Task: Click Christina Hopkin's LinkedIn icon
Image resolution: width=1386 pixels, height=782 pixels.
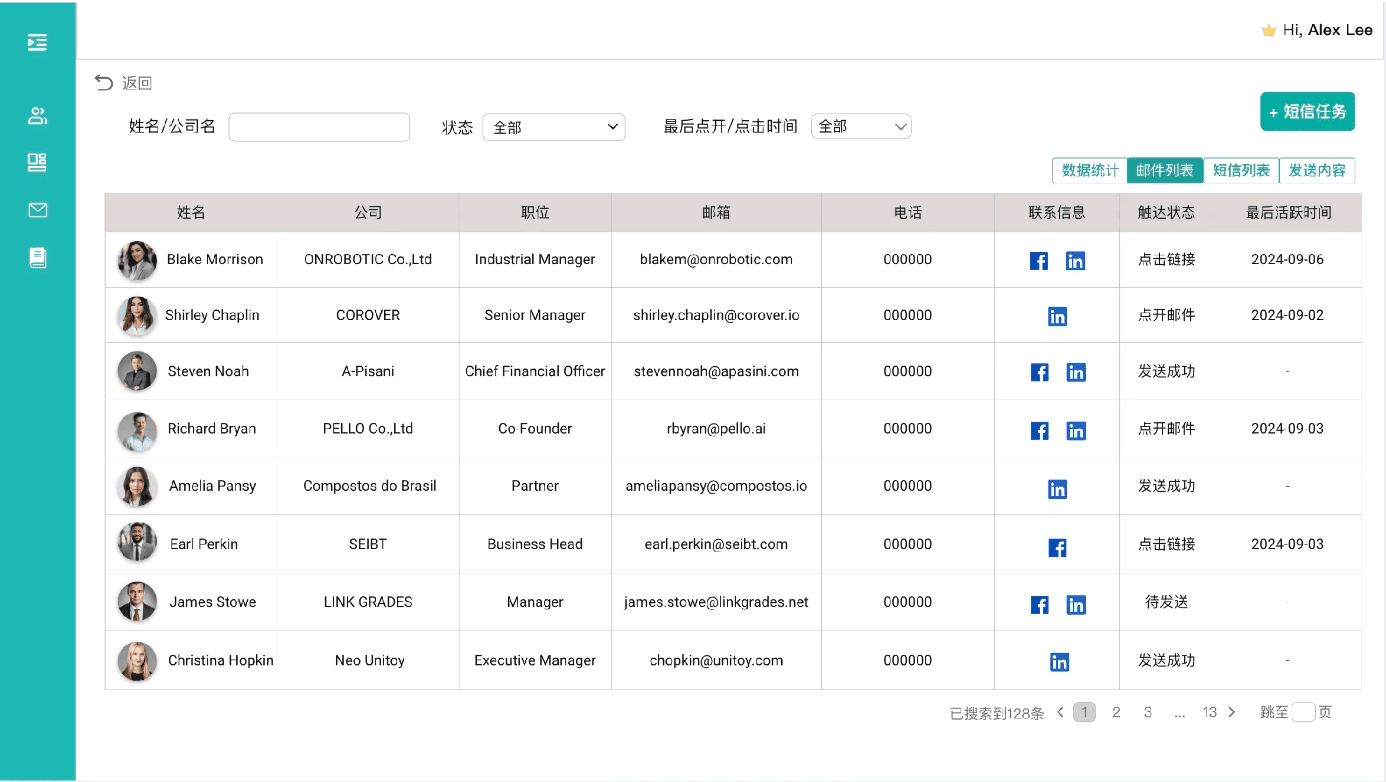Action: 1058,661
